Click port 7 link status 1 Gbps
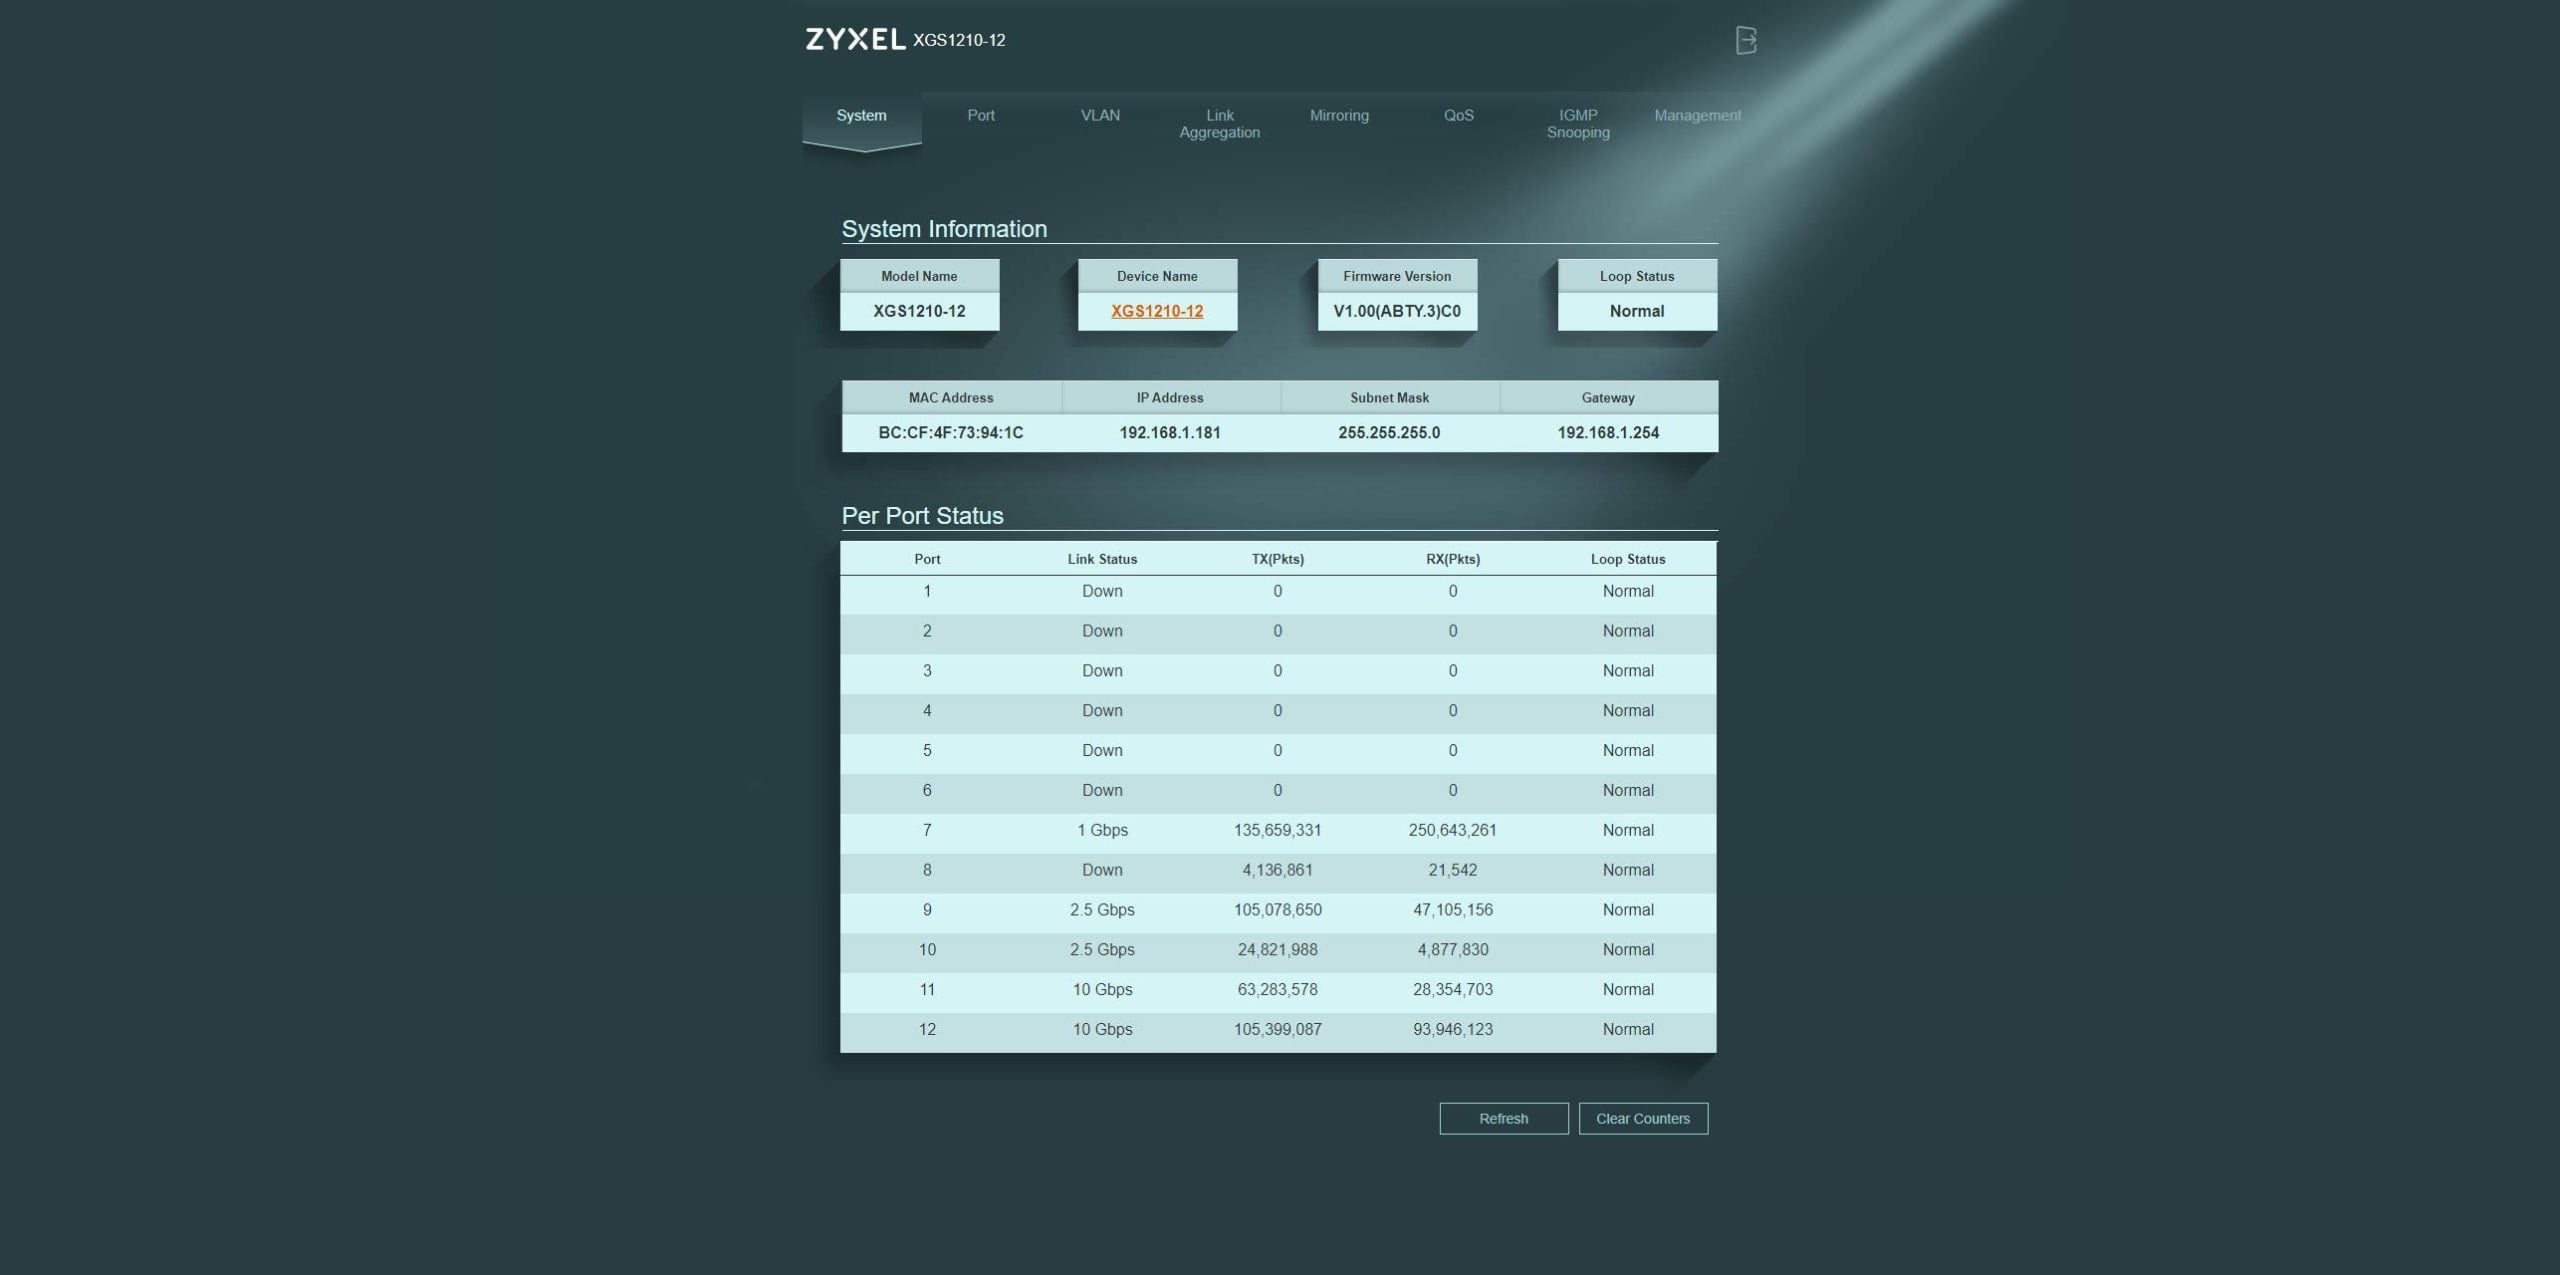This screenshot has width=2560, height=1275. (x=1102, y=830)
